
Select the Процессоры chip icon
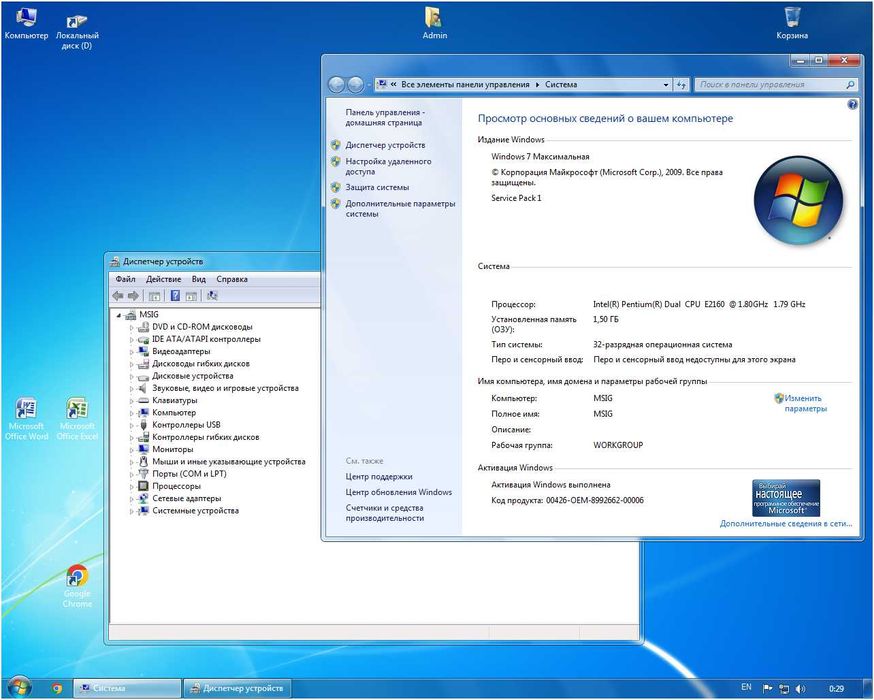point(144,487)
